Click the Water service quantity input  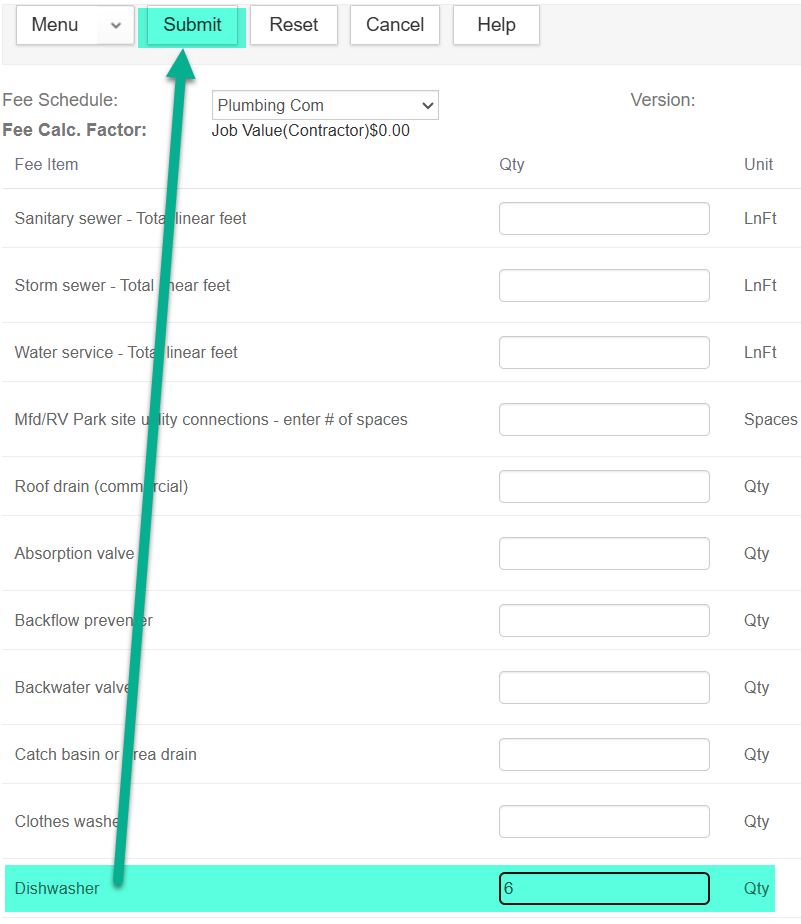coord(604,352)
